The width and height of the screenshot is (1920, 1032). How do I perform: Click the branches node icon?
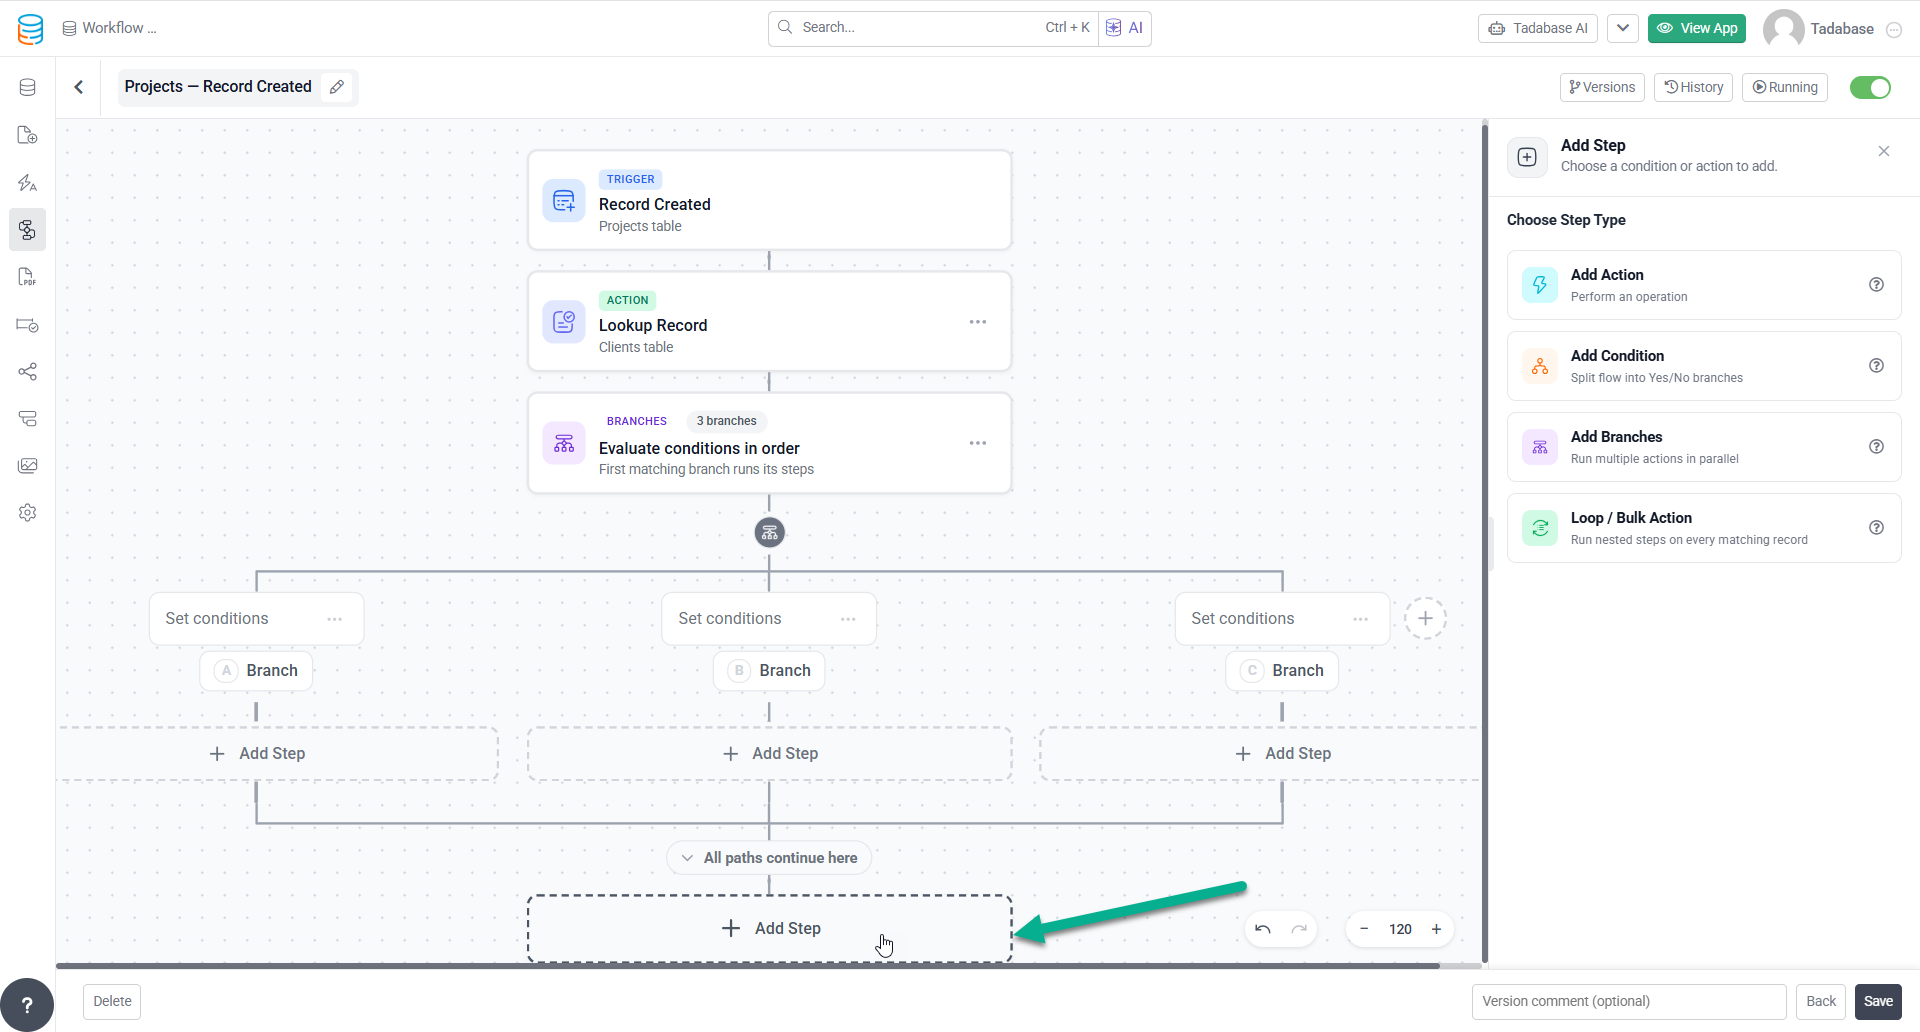pyautogui.click(x=564, y=443)
